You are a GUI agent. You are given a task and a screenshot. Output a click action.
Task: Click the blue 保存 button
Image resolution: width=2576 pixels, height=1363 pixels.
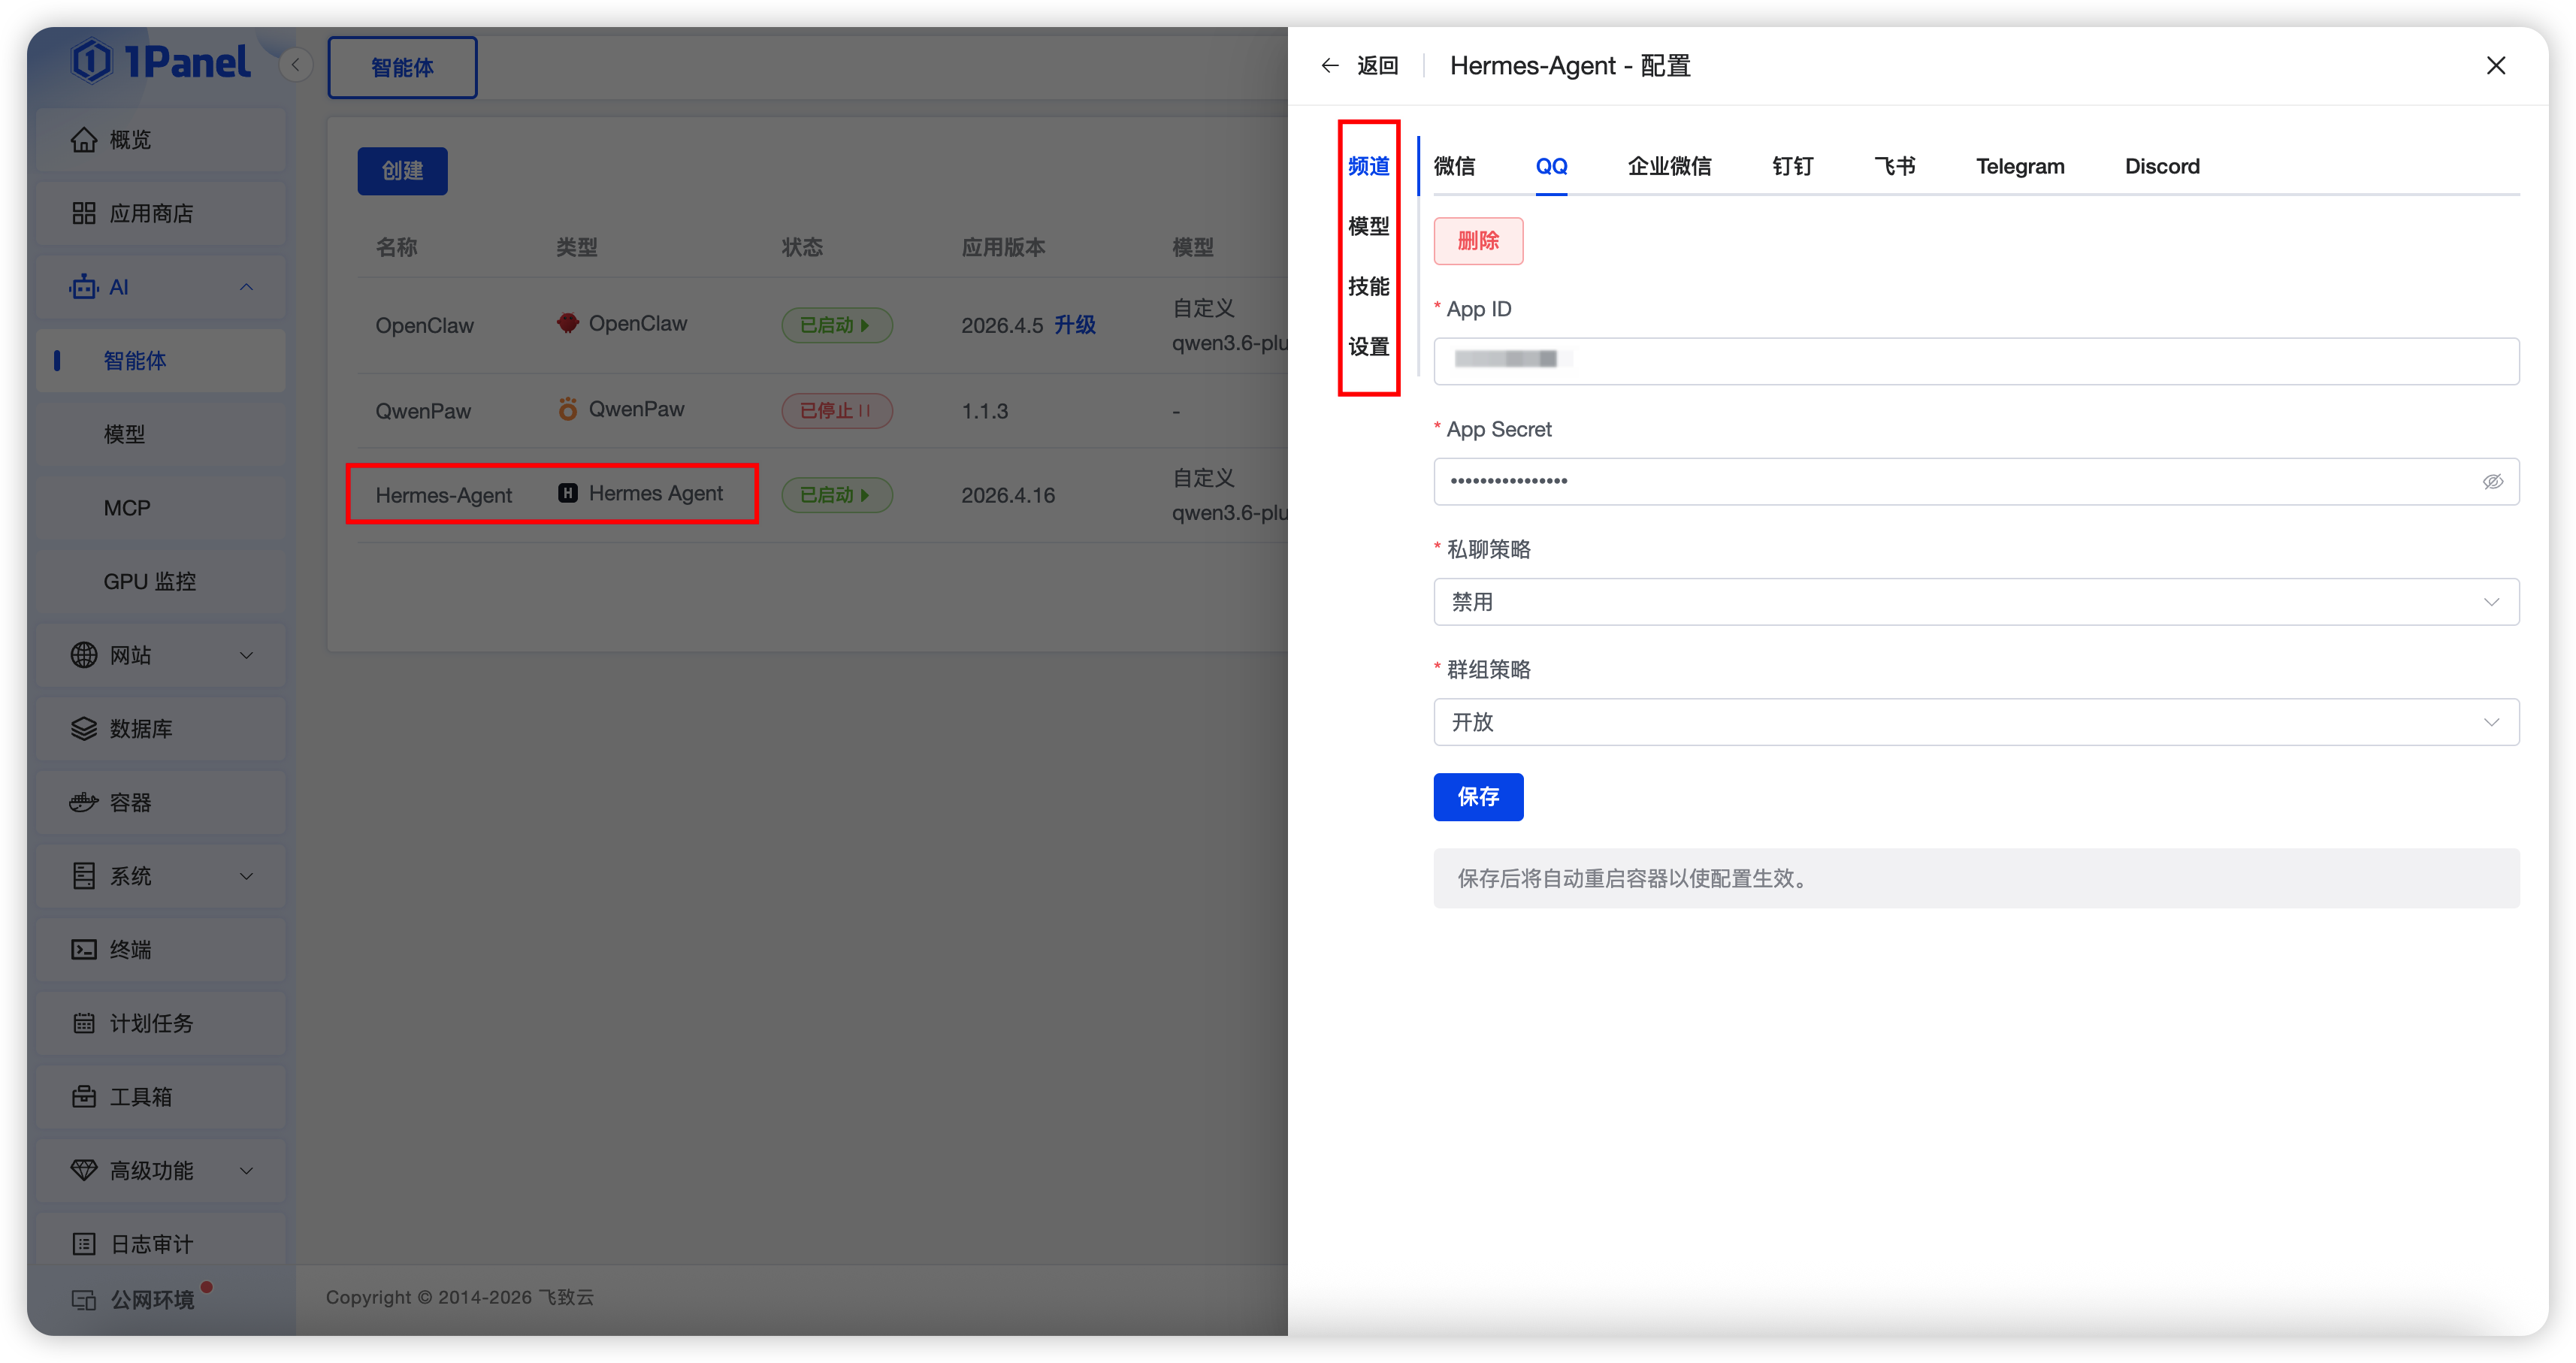(1478, 797)
